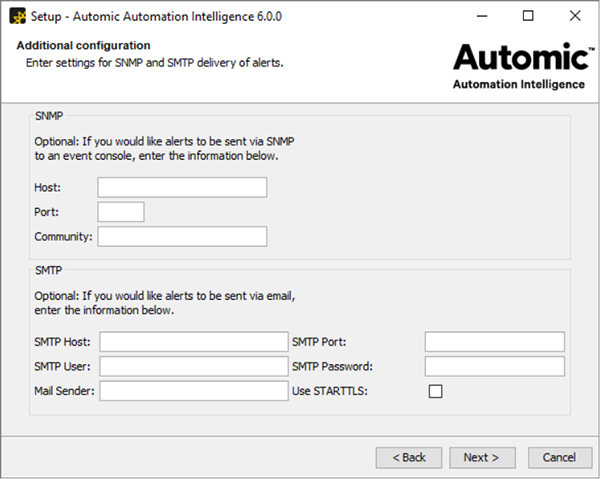Click the SMTP Host input field

click(194, 342)
